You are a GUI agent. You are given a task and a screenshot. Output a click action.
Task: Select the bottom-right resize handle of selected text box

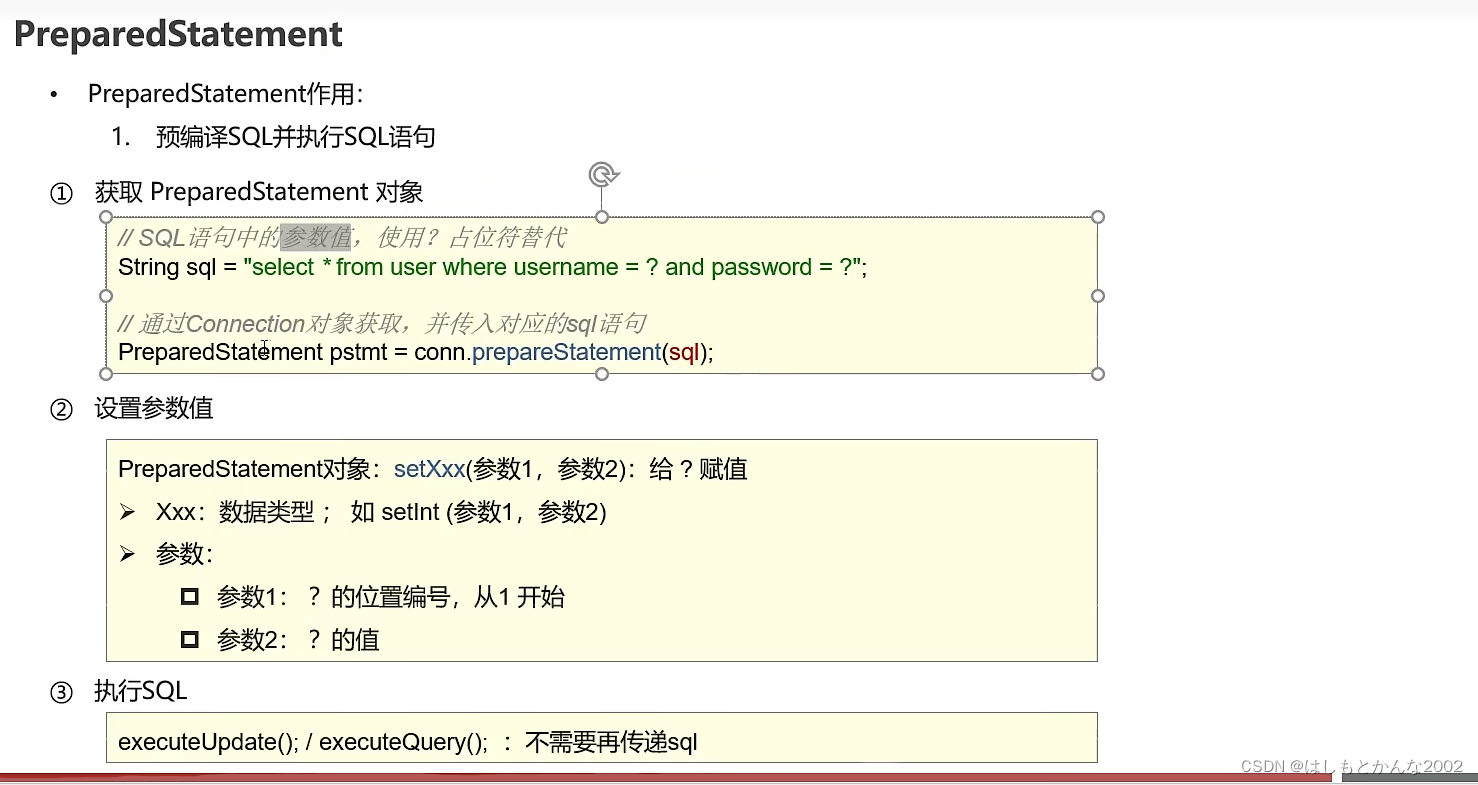[x=1098, y=374]
